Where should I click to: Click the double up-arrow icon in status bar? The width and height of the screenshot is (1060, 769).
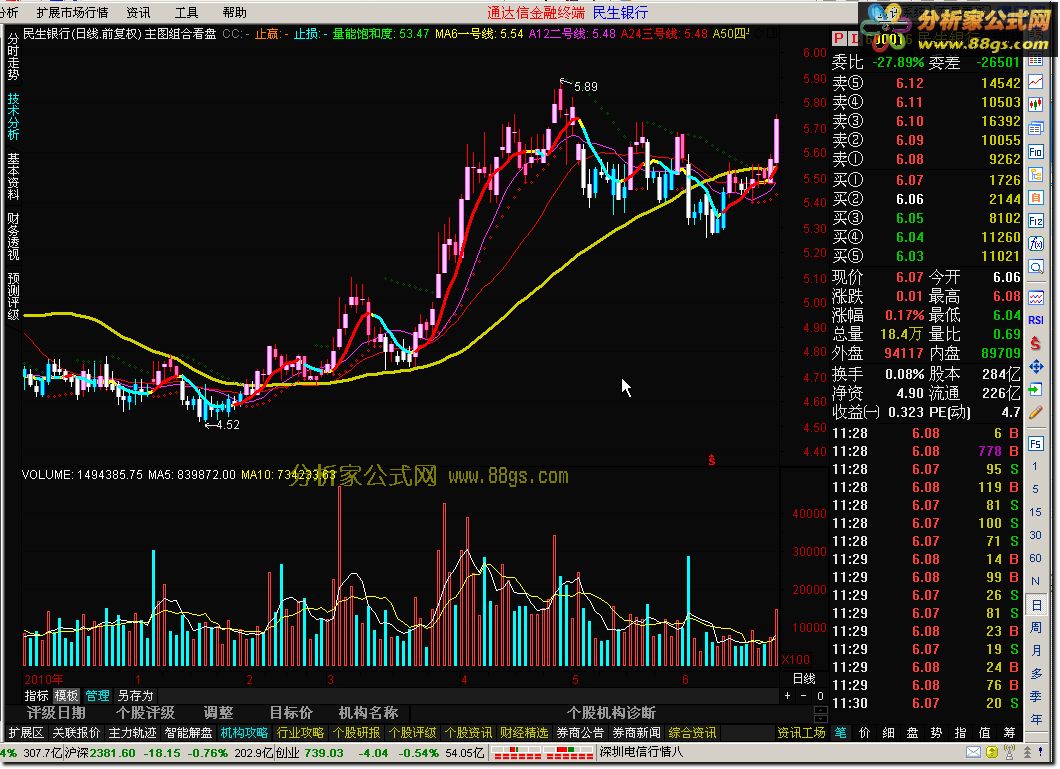coord(1028,751)
